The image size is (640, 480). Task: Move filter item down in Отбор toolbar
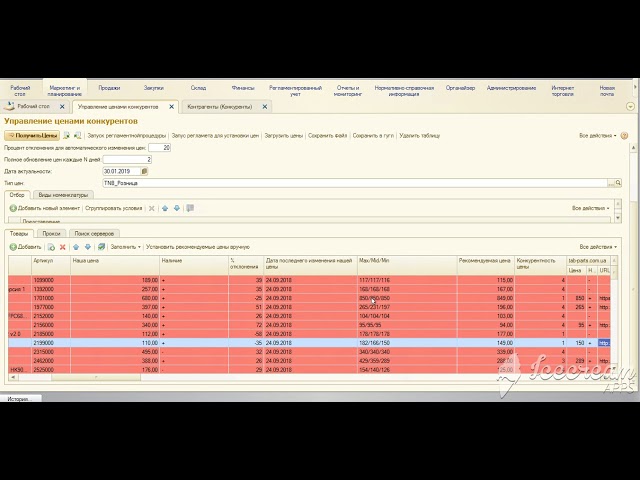pyautogui.click(x=177, y=208)
